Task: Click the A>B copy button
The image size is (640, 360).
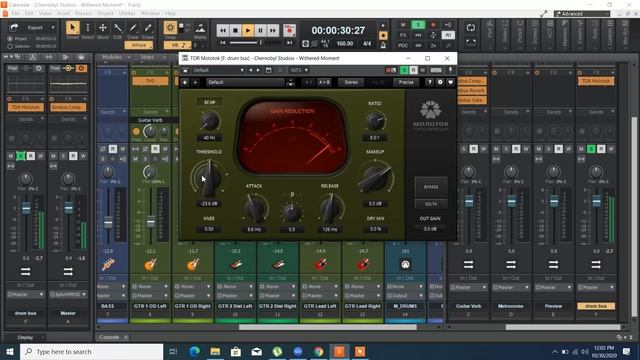Action: (x=324, y=82)
